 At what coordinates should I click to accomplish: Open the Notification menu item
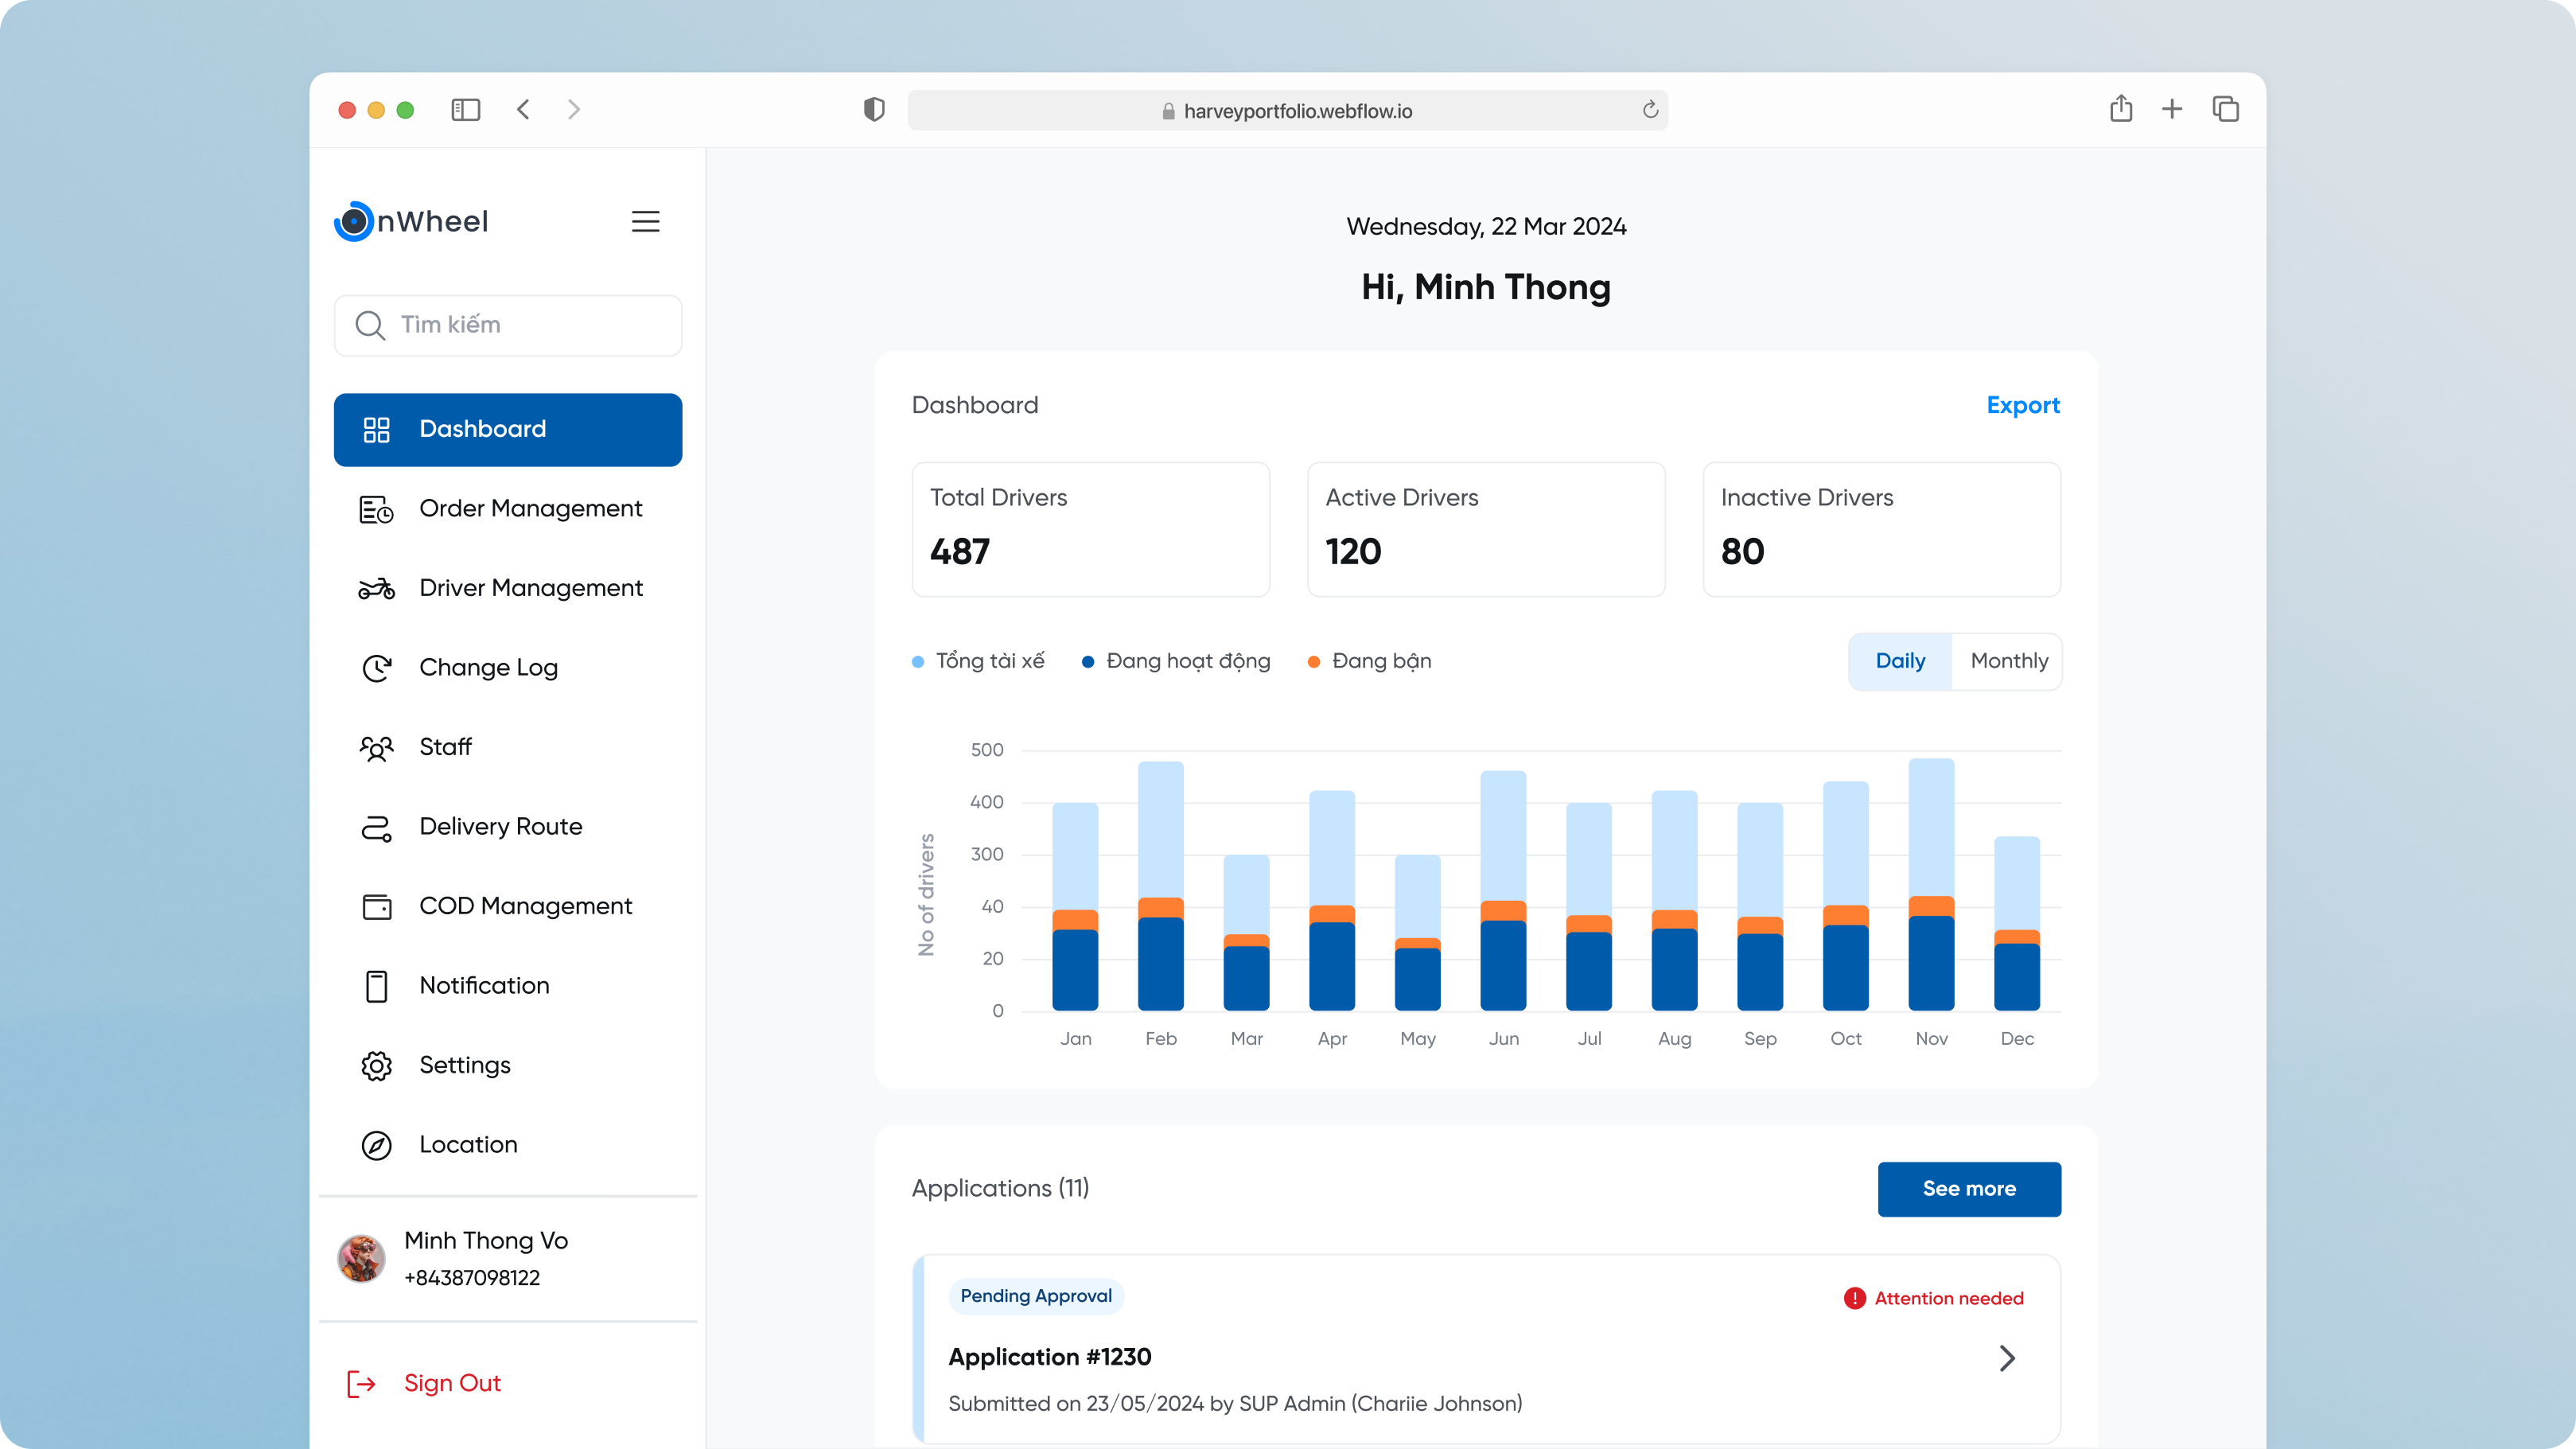(x=484, y=986)
